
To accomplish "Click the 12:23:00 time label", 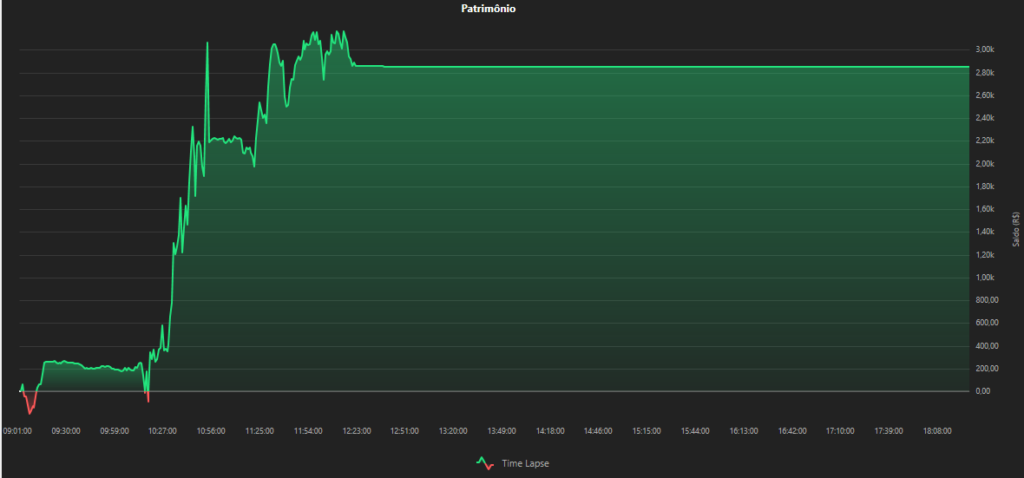I will tap(357, 431).
